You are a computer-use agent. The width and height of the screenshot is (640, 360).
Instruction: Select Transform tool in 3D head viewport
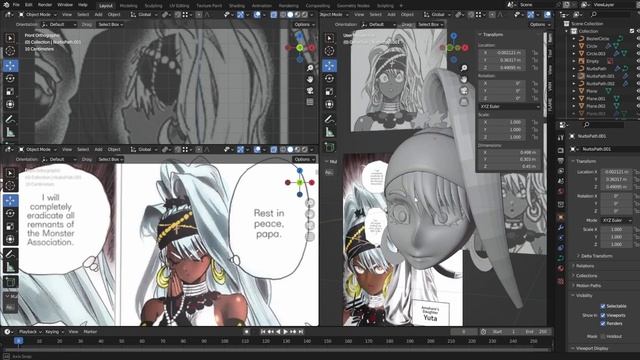pyautogui.click(x=329, y=104)
